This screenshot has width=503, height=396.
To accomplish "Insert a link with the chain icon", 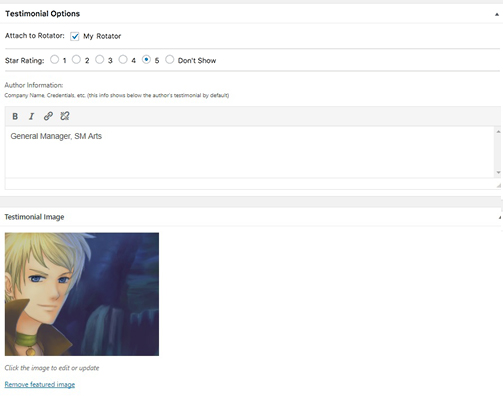I will tap(48, 116).
